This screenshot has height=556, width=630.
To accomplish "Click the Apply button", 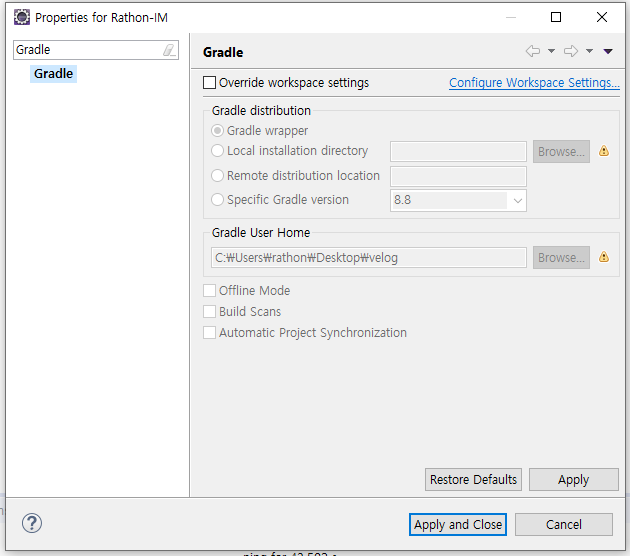I will (573, 479).
